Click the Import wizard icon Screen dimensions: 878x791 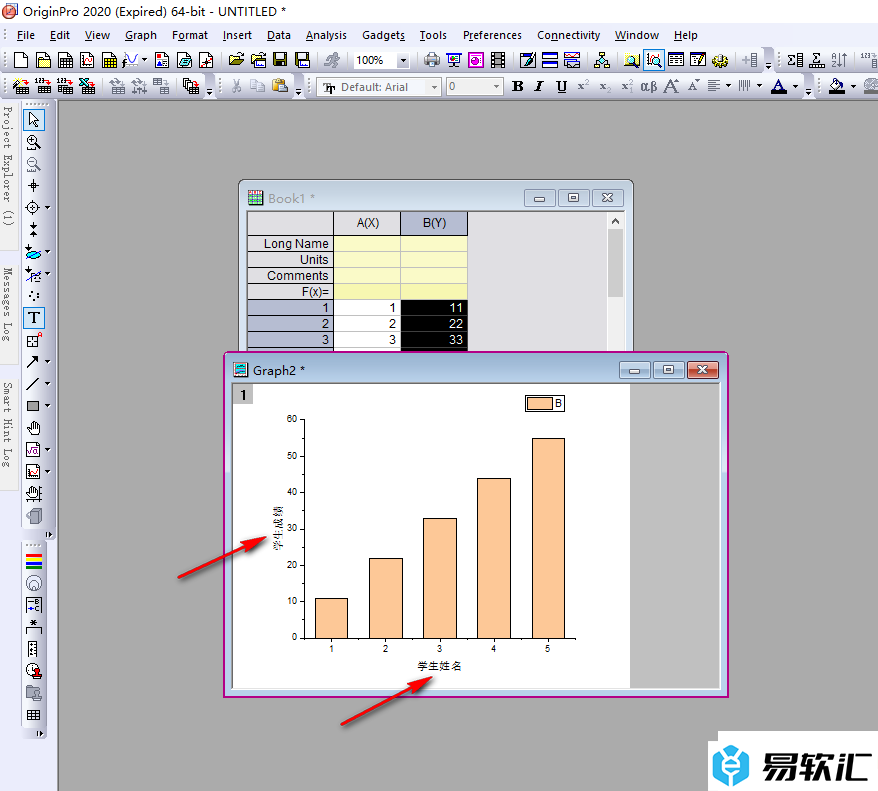click(x=21, y=87)
